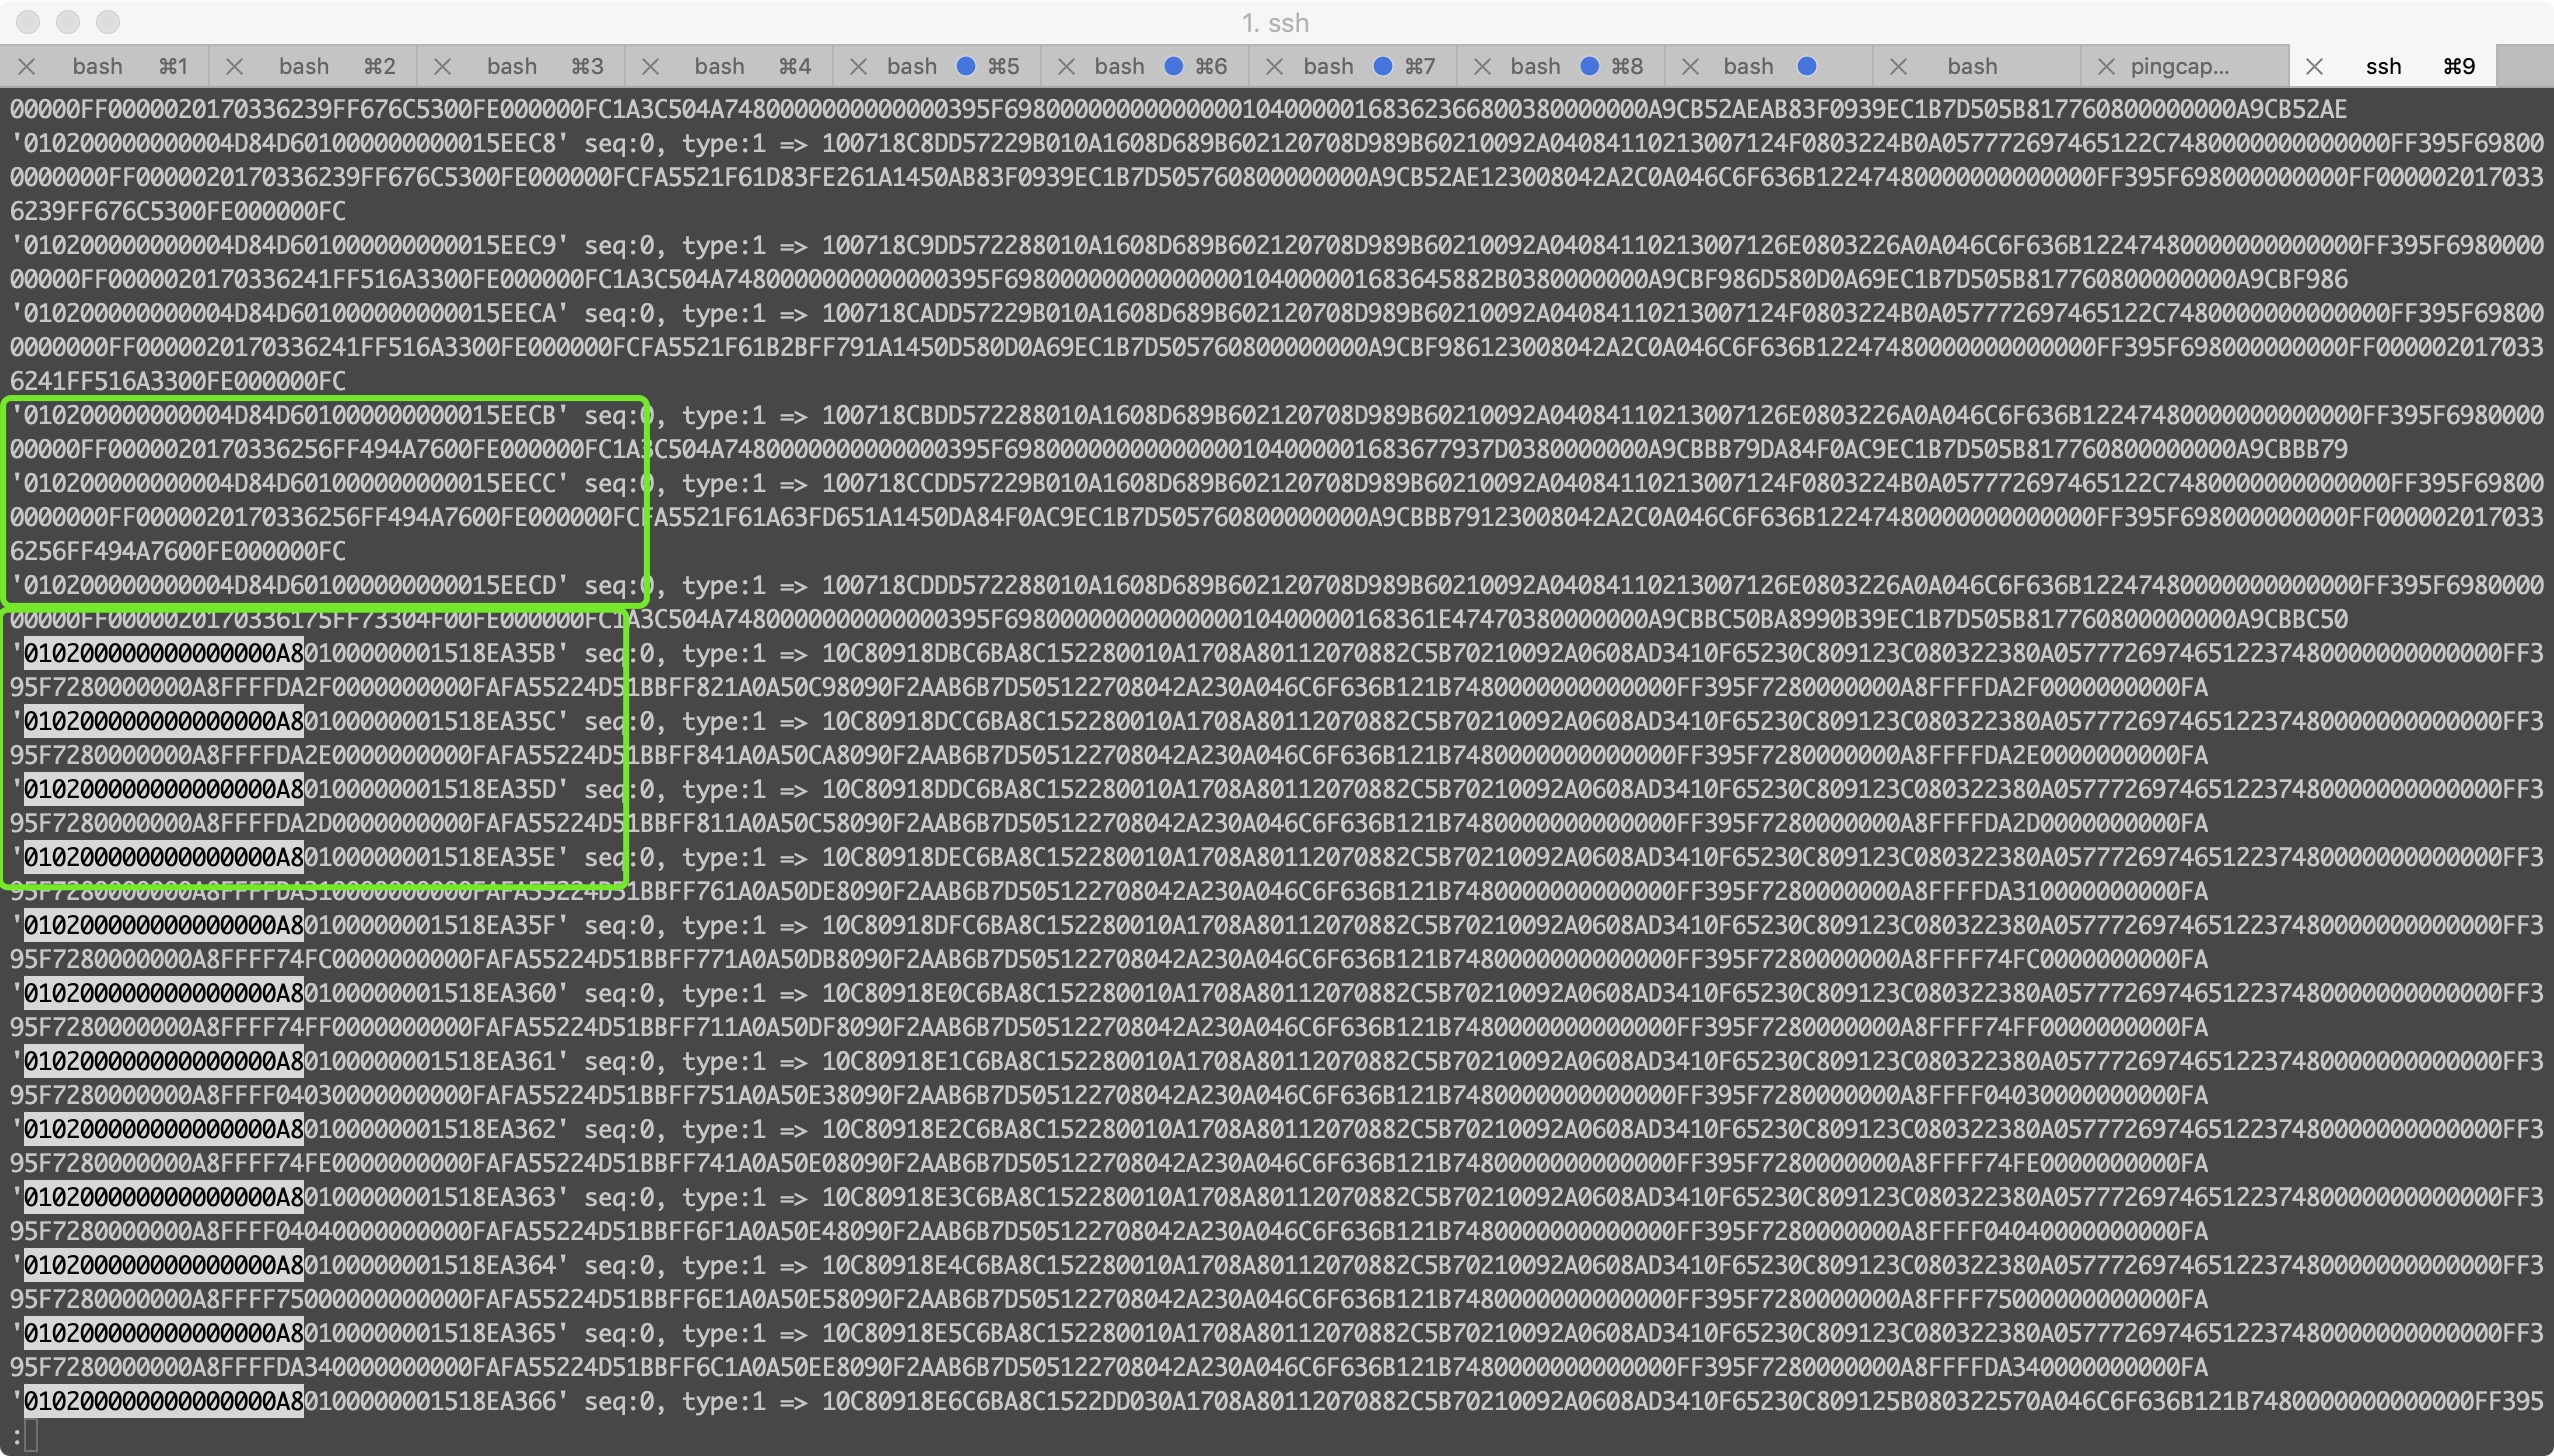Switch to the bash ⌘2 tab
The image size is (2554, 1456).
[303, 67]
